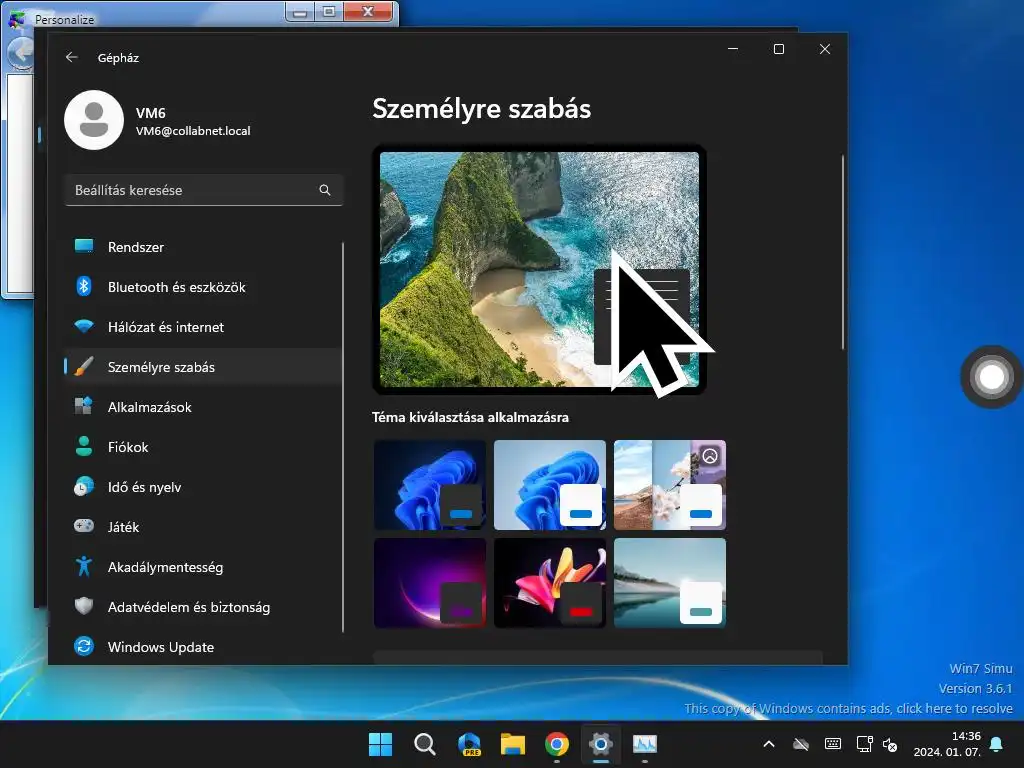Screen dimensions: 1024x768
Task: Apply the light blue Windows bloom theme
Action: (550, 485)
